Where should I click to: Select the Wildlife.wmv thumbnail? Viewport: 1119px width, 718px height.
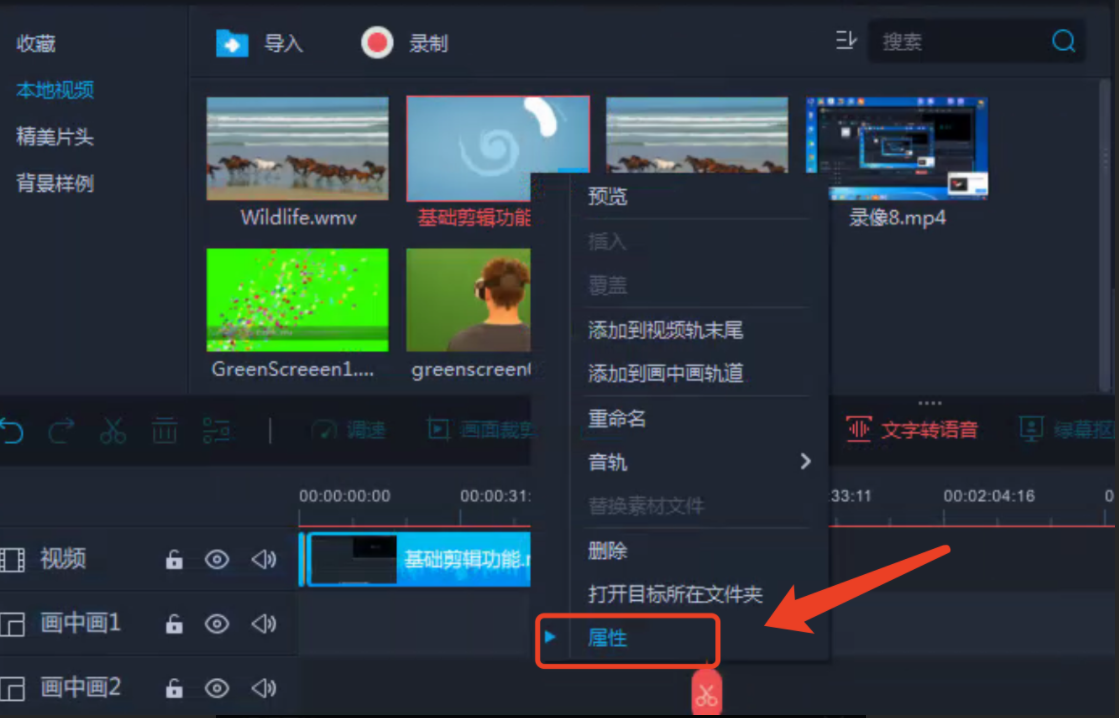[296, 148]
